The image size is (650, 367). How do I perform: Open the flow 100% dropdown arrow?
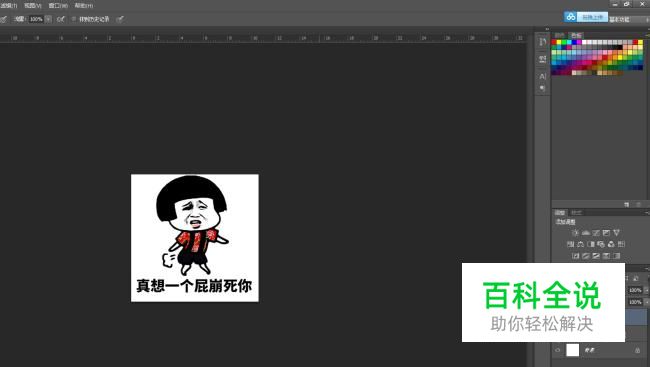coord(48,19)
